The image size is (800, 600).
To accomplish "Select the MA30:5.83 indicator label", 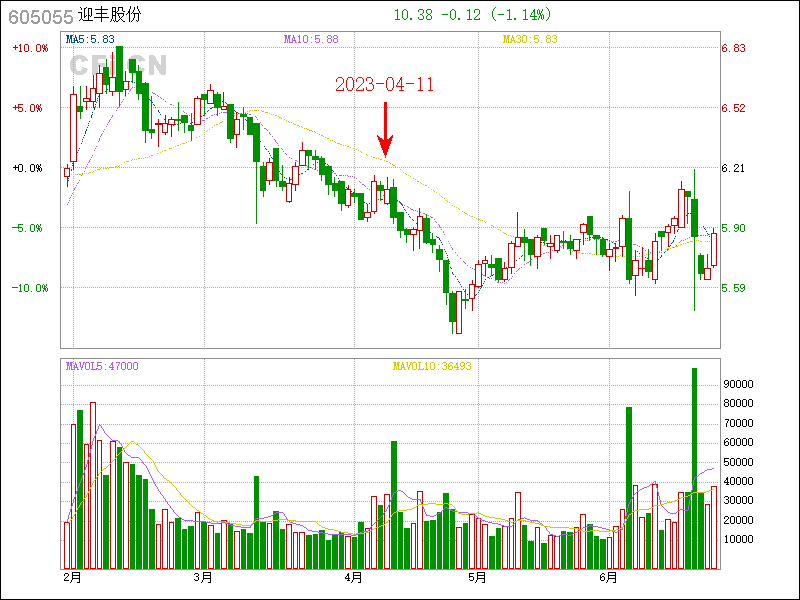I will [x=529, y=39].
